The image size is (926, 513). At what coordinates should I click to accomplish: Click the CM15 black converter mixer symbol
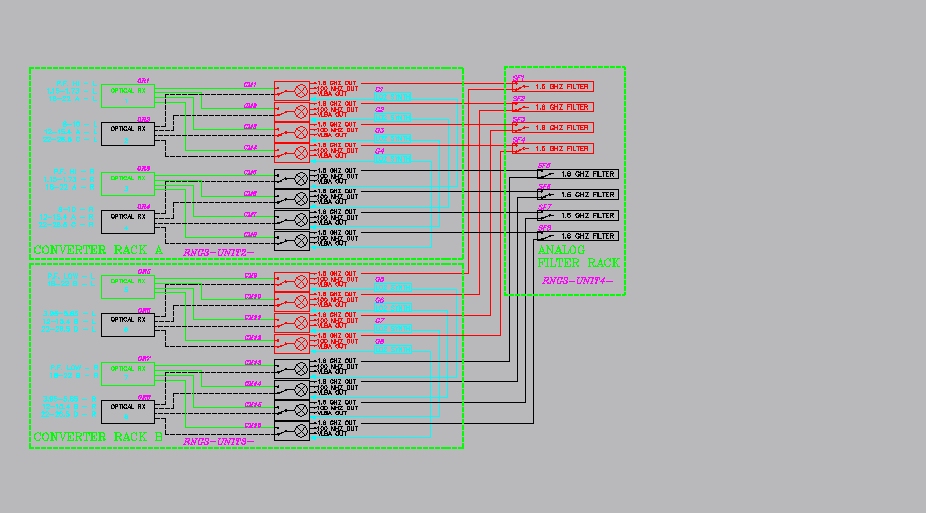point(292,410)
